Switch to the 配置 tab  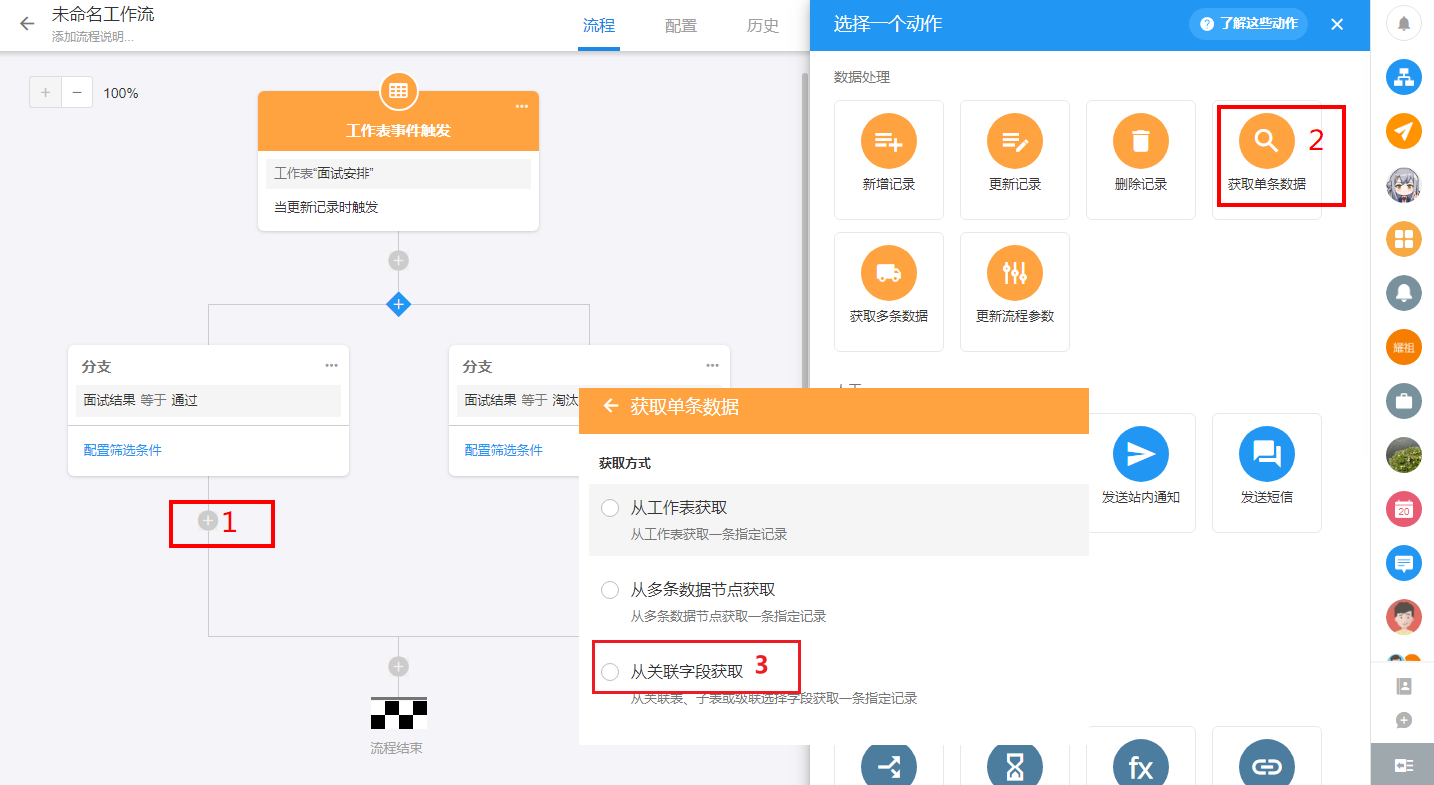[x=681, y=26]
